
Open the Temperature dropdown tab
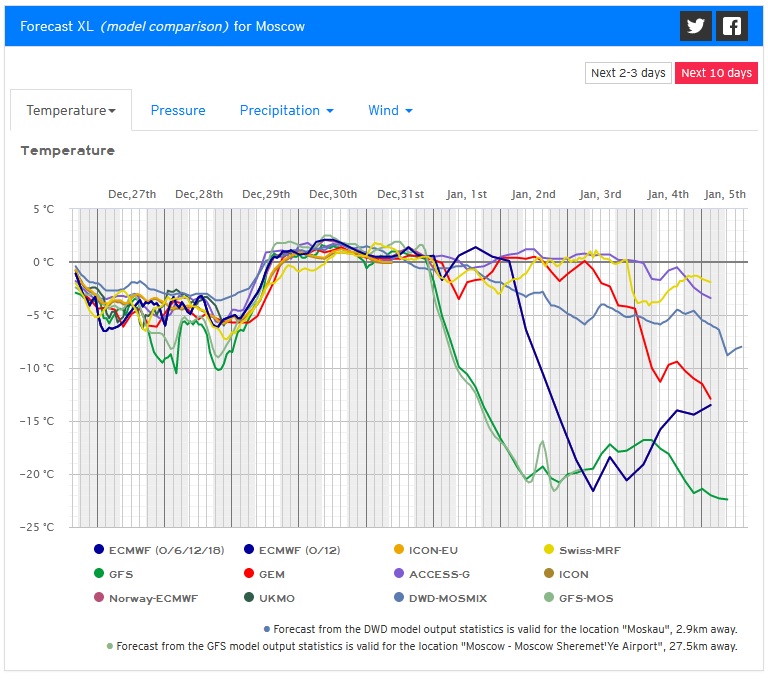pos(70,110)
